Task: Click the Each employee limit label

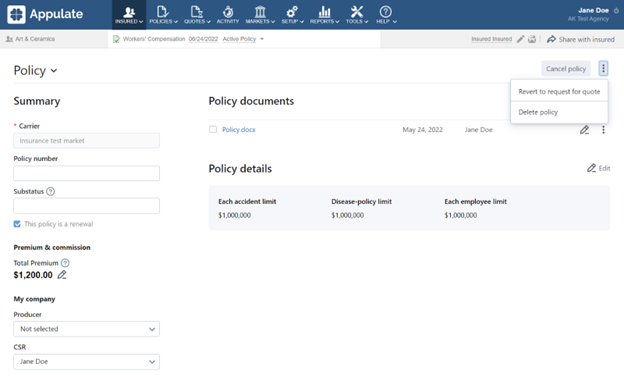Action: point(476,202)
